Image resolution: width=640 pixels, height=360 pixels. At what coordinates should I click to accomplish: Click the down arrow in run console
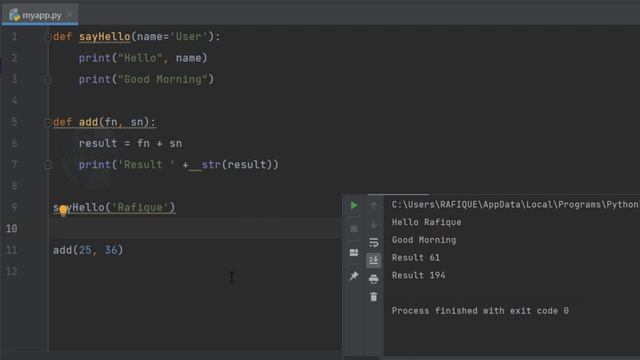click(x=373, y=224)
